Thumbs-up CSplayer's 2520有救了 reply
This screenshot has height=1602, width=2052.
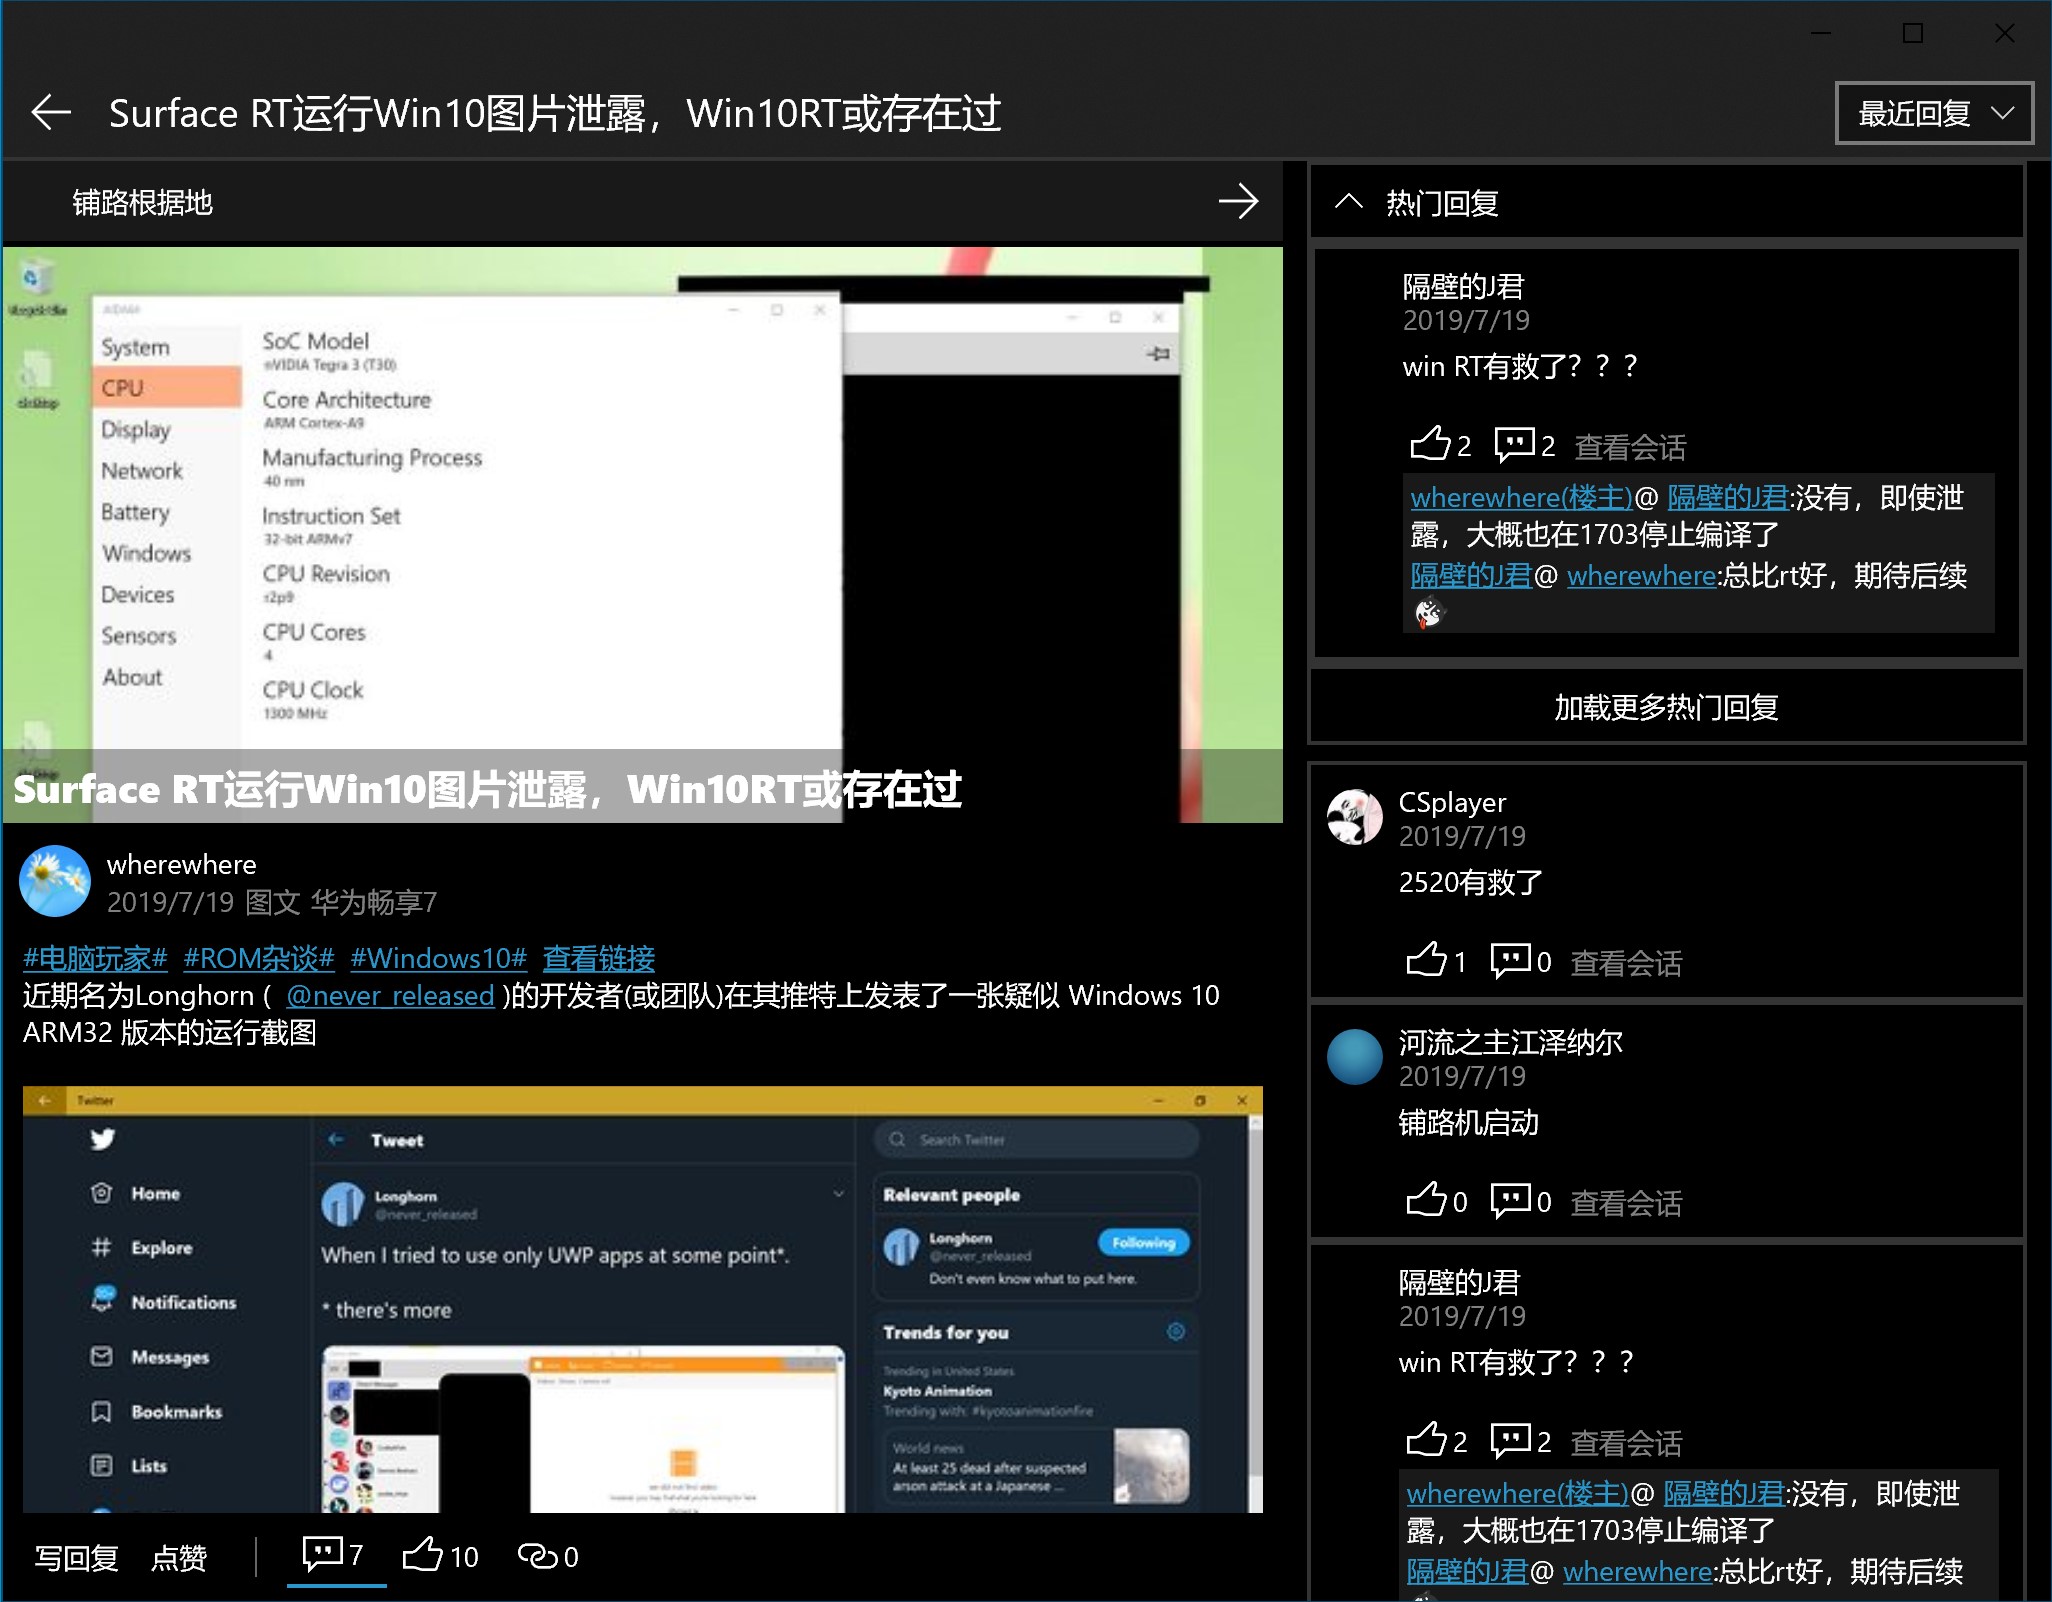pyautogui.click(x=1426, y=960)
